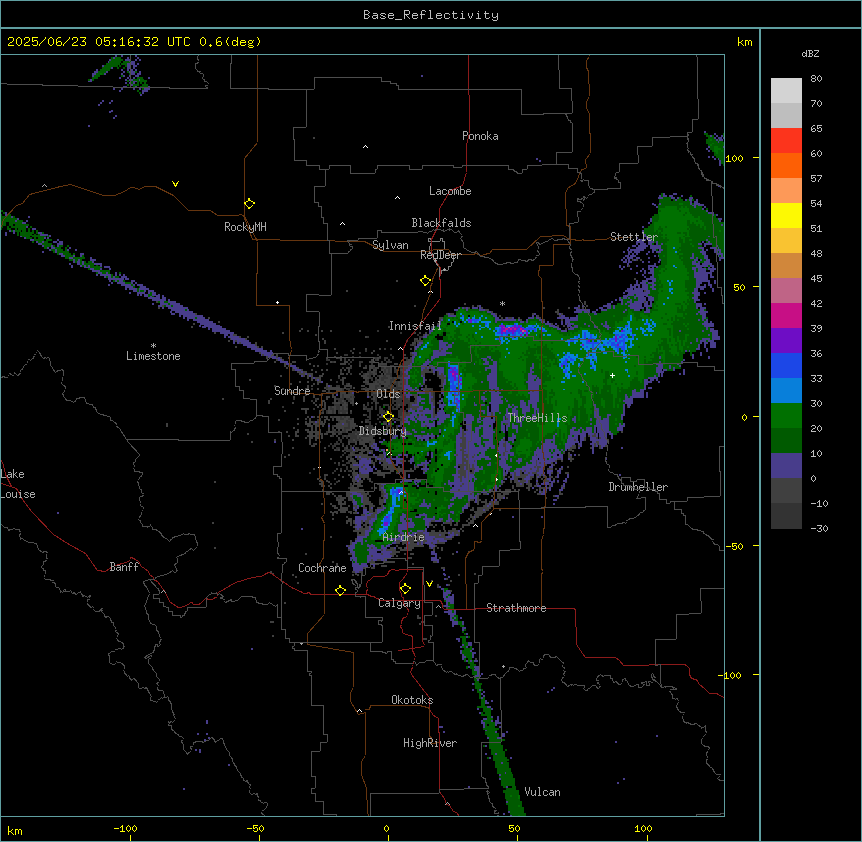Click the yellow V marker northwest of RockyMH

175,184
